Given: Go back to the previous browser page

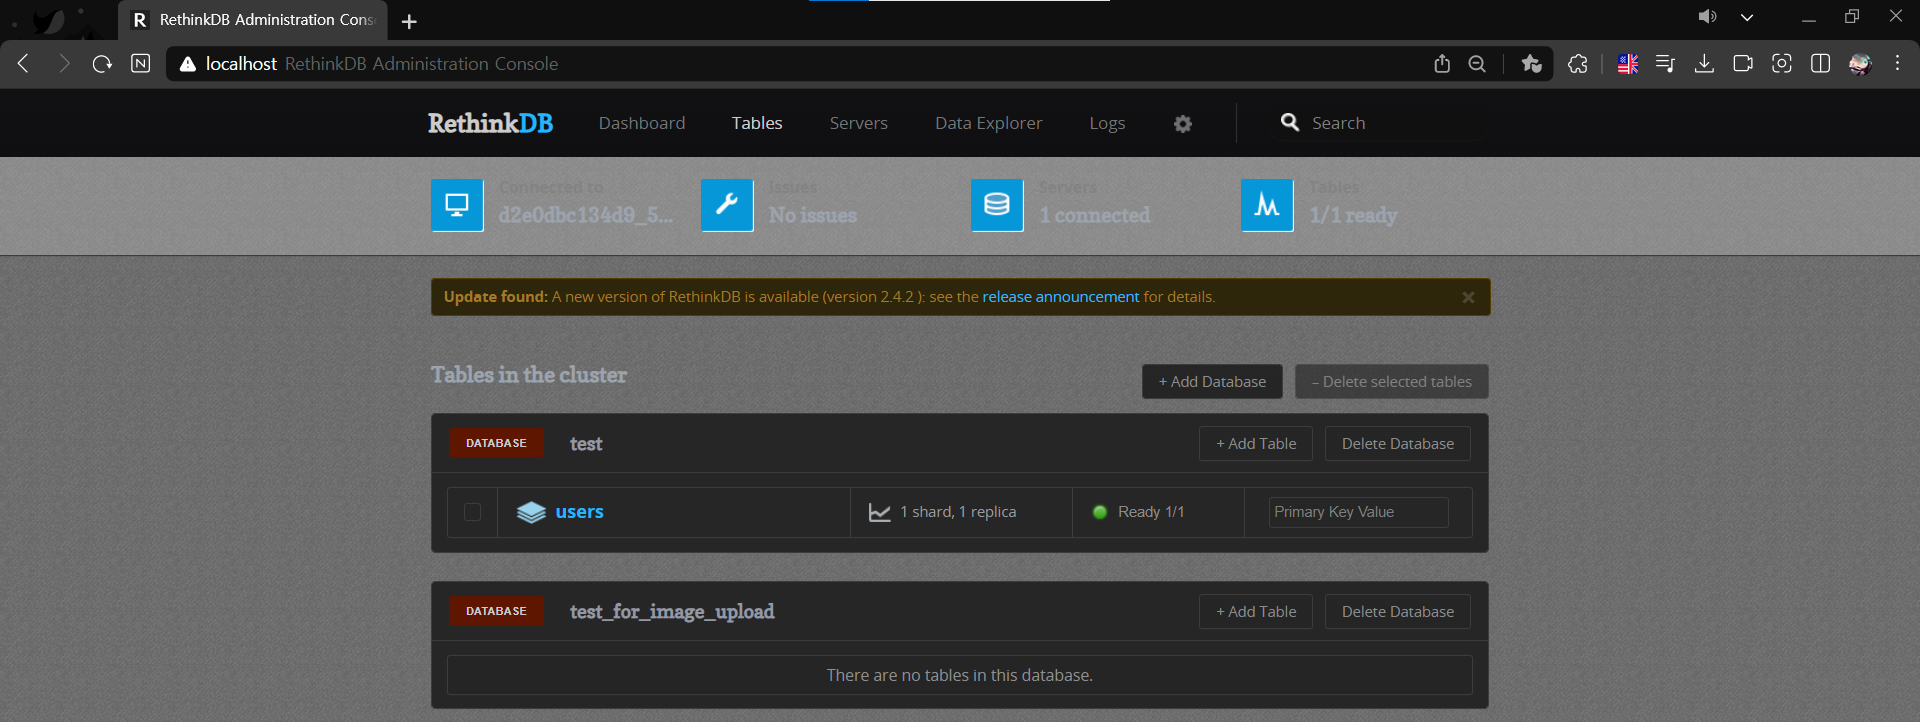Looking at the screenshot, I should [x=23, y=63].
